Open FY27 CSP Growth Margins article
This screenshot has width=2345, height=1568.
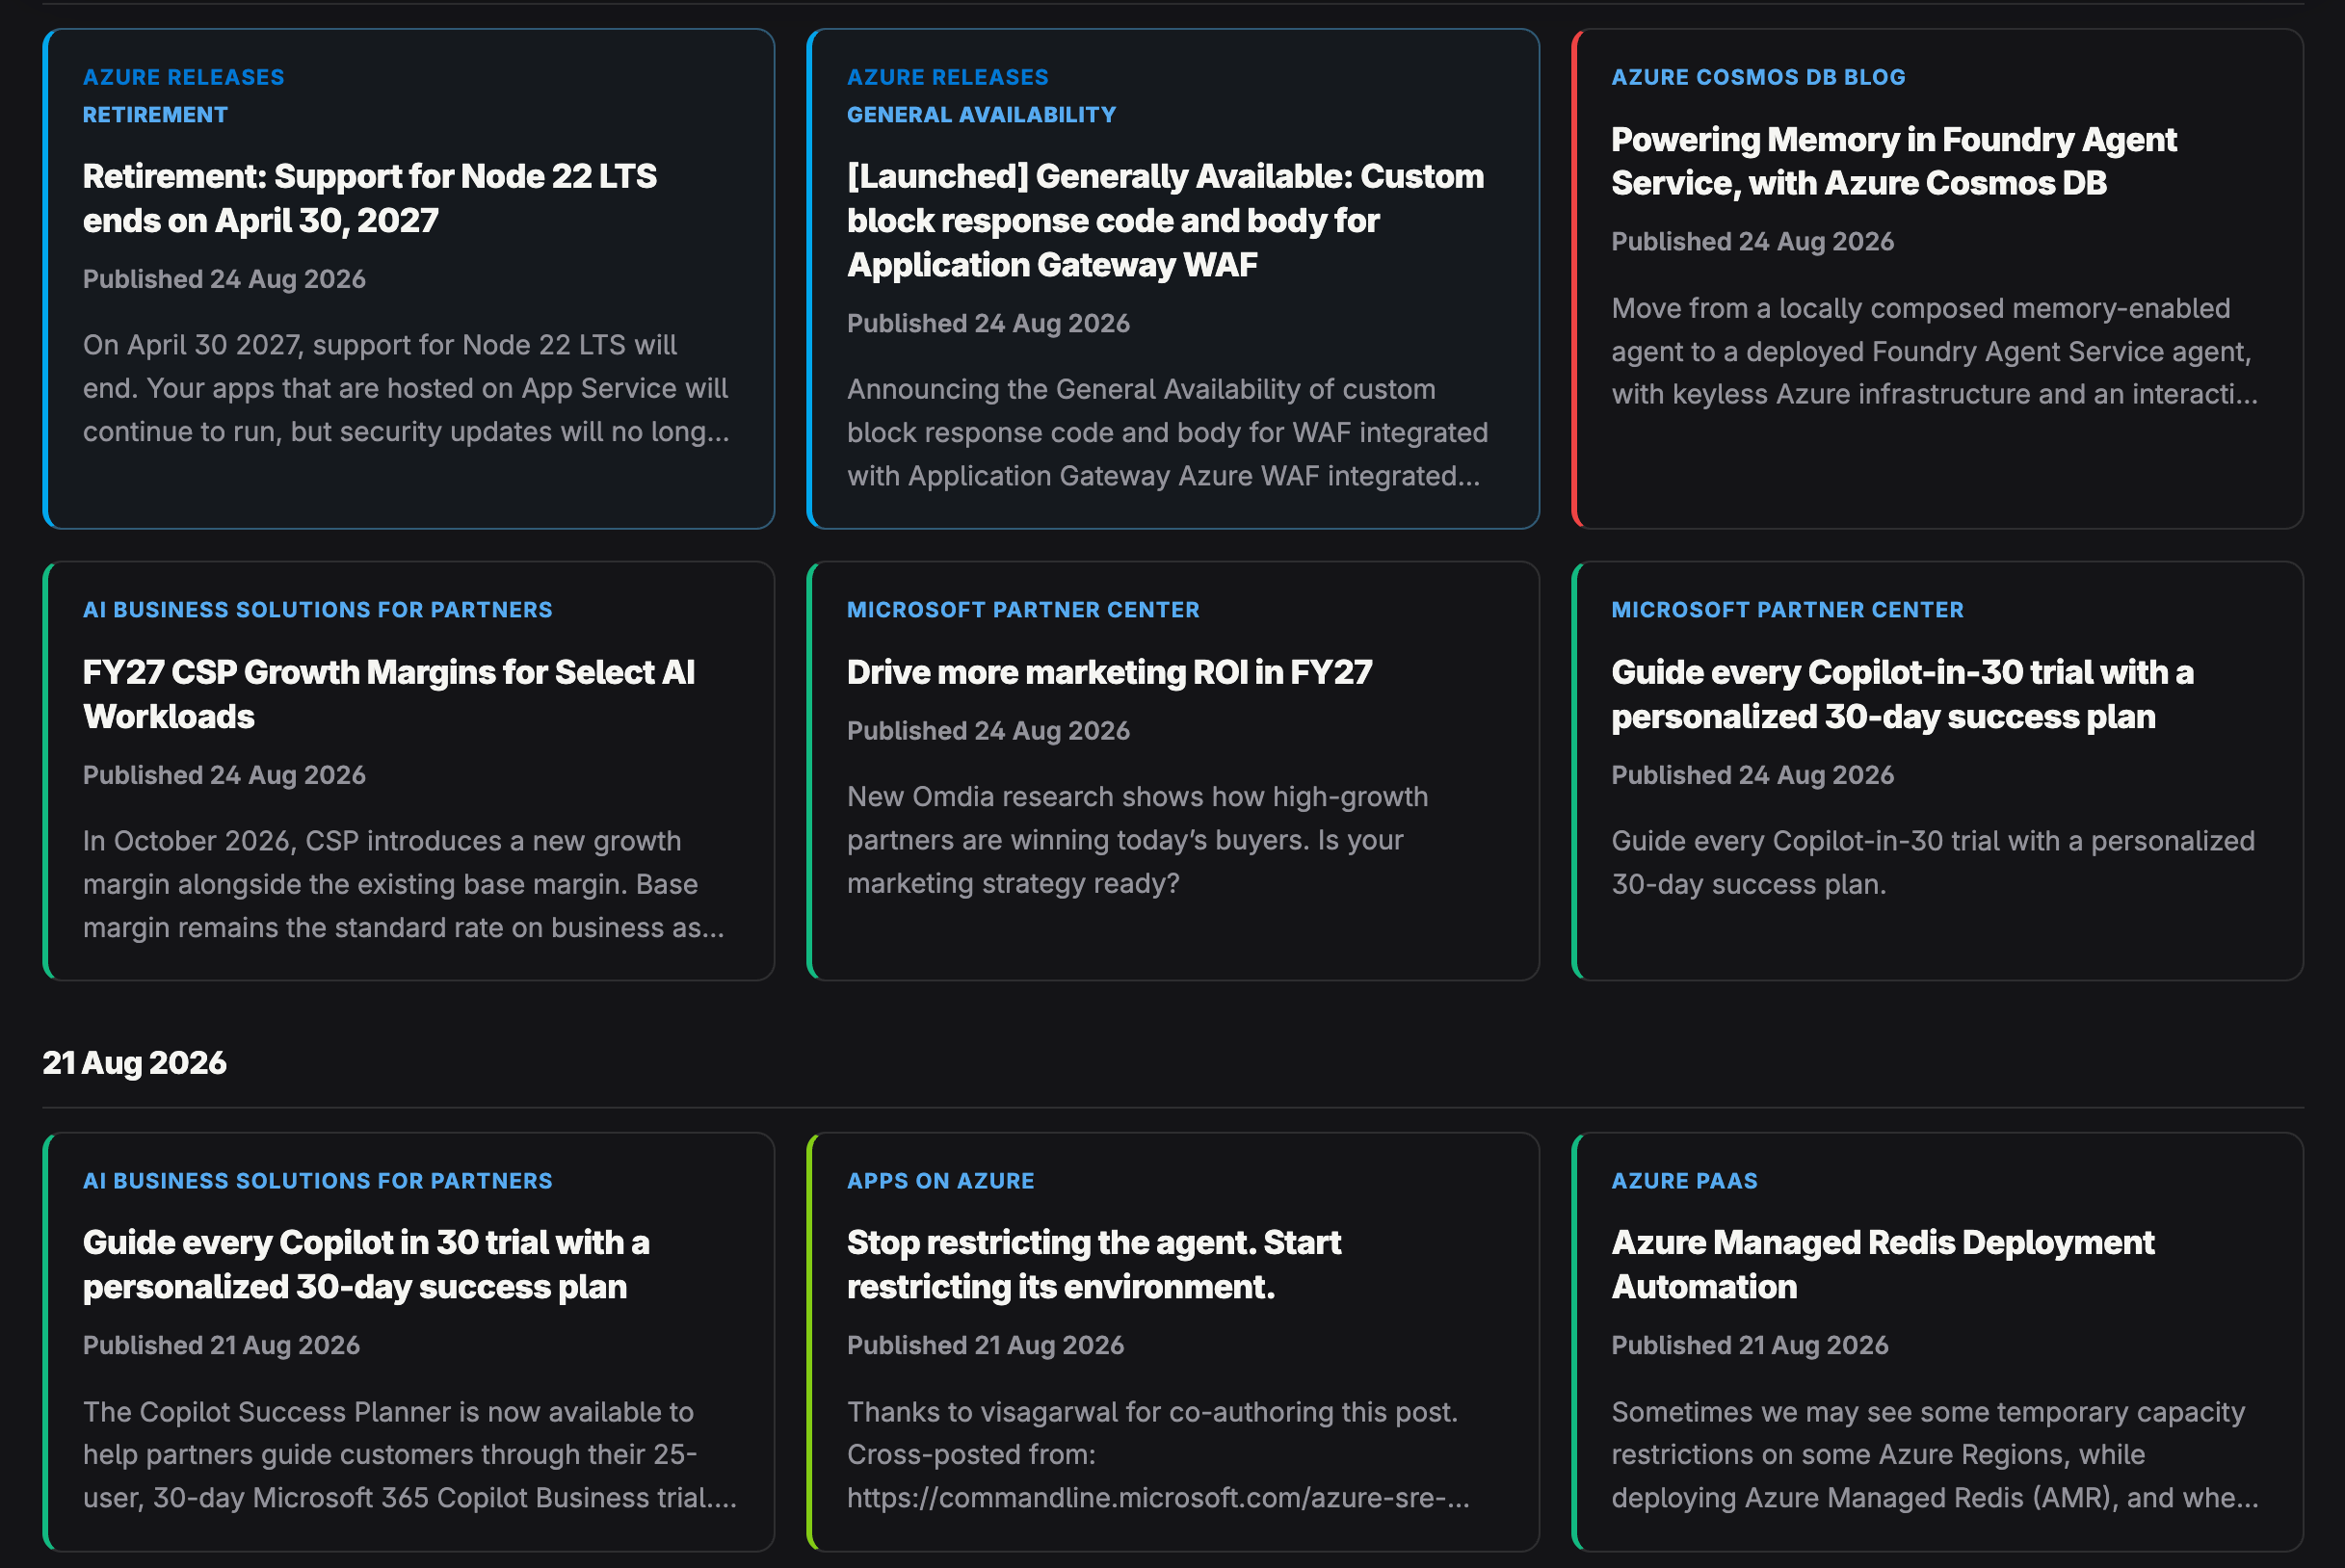tap(388, 694)
